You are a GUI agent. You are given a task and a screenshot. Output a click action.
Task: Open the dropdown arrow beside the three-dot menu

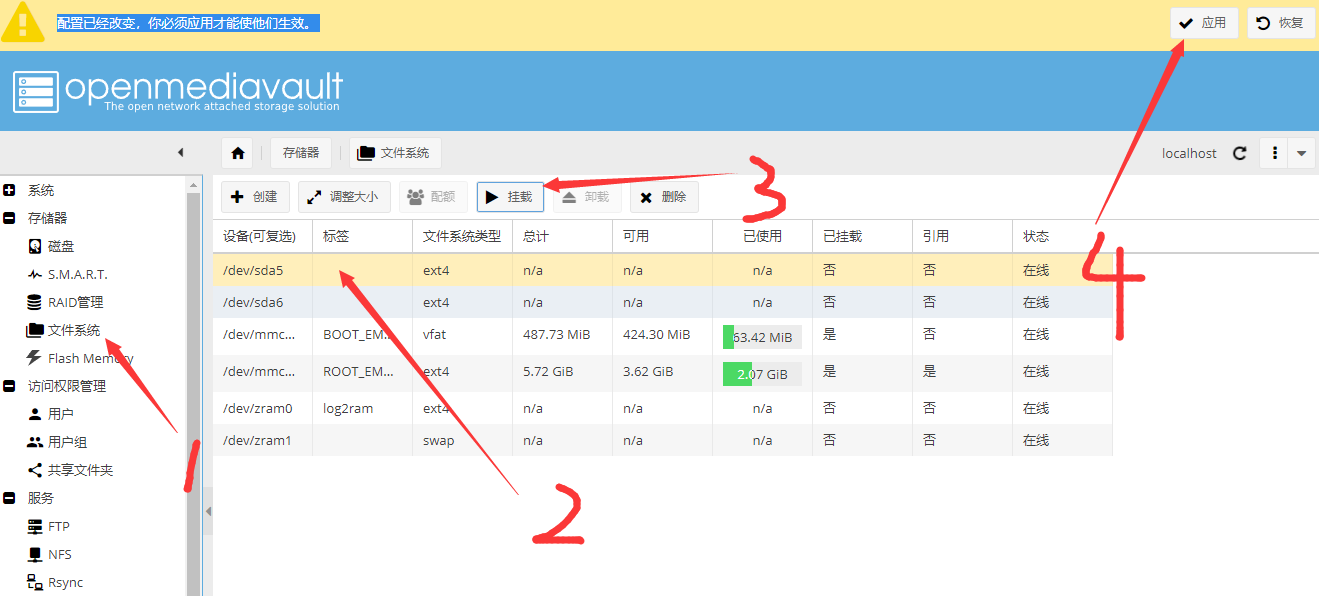(1301, 153)
